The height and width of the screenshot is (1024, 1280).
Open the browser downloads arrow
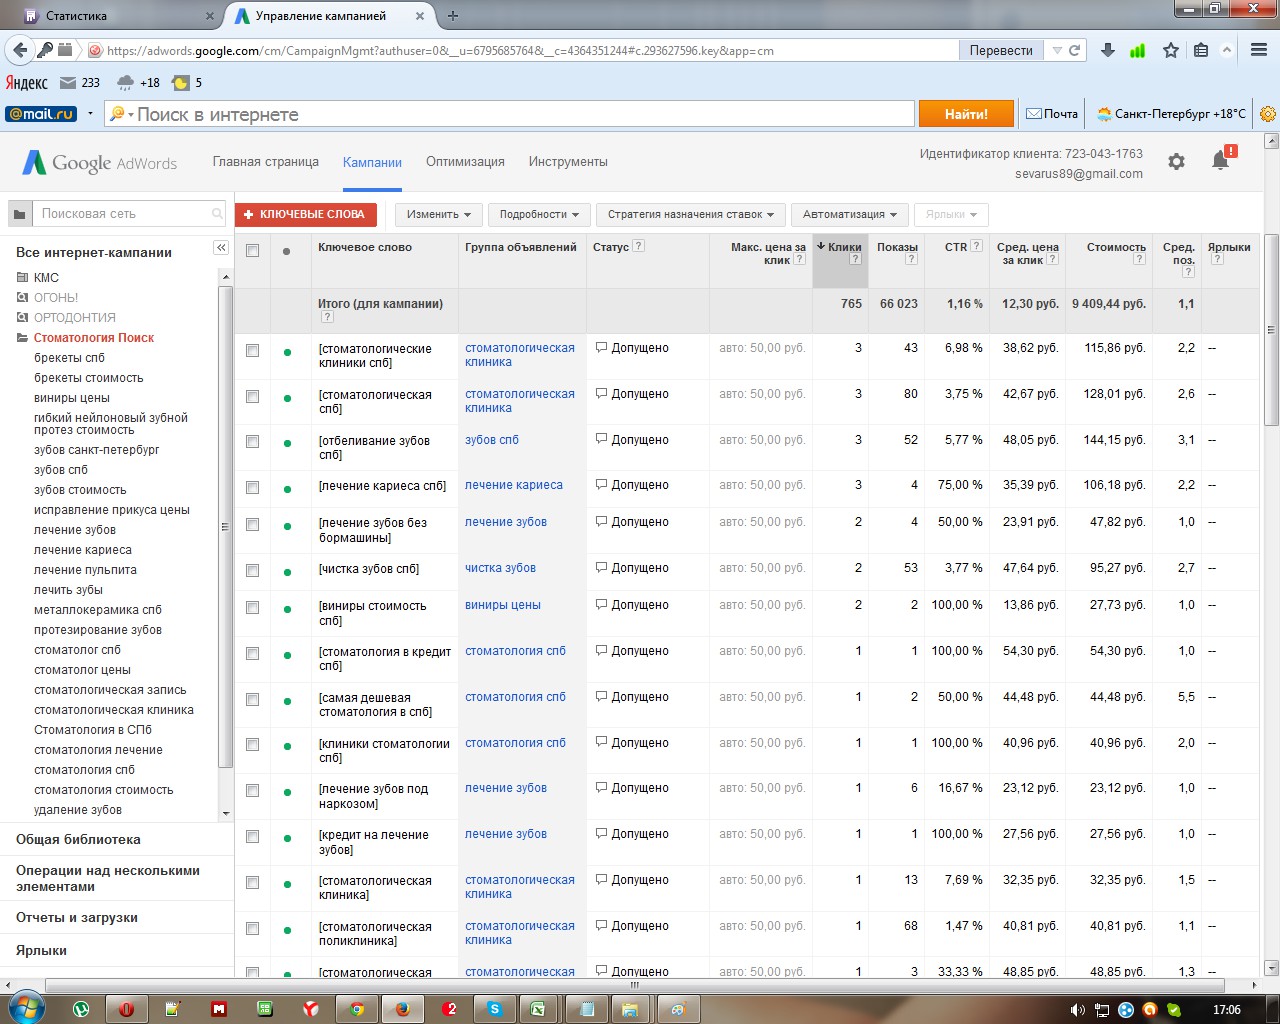[x=1108, y=50]
